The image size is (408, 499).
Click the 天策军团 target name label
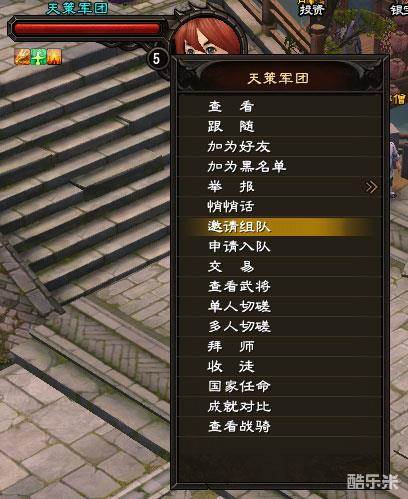tap(77, 9)
